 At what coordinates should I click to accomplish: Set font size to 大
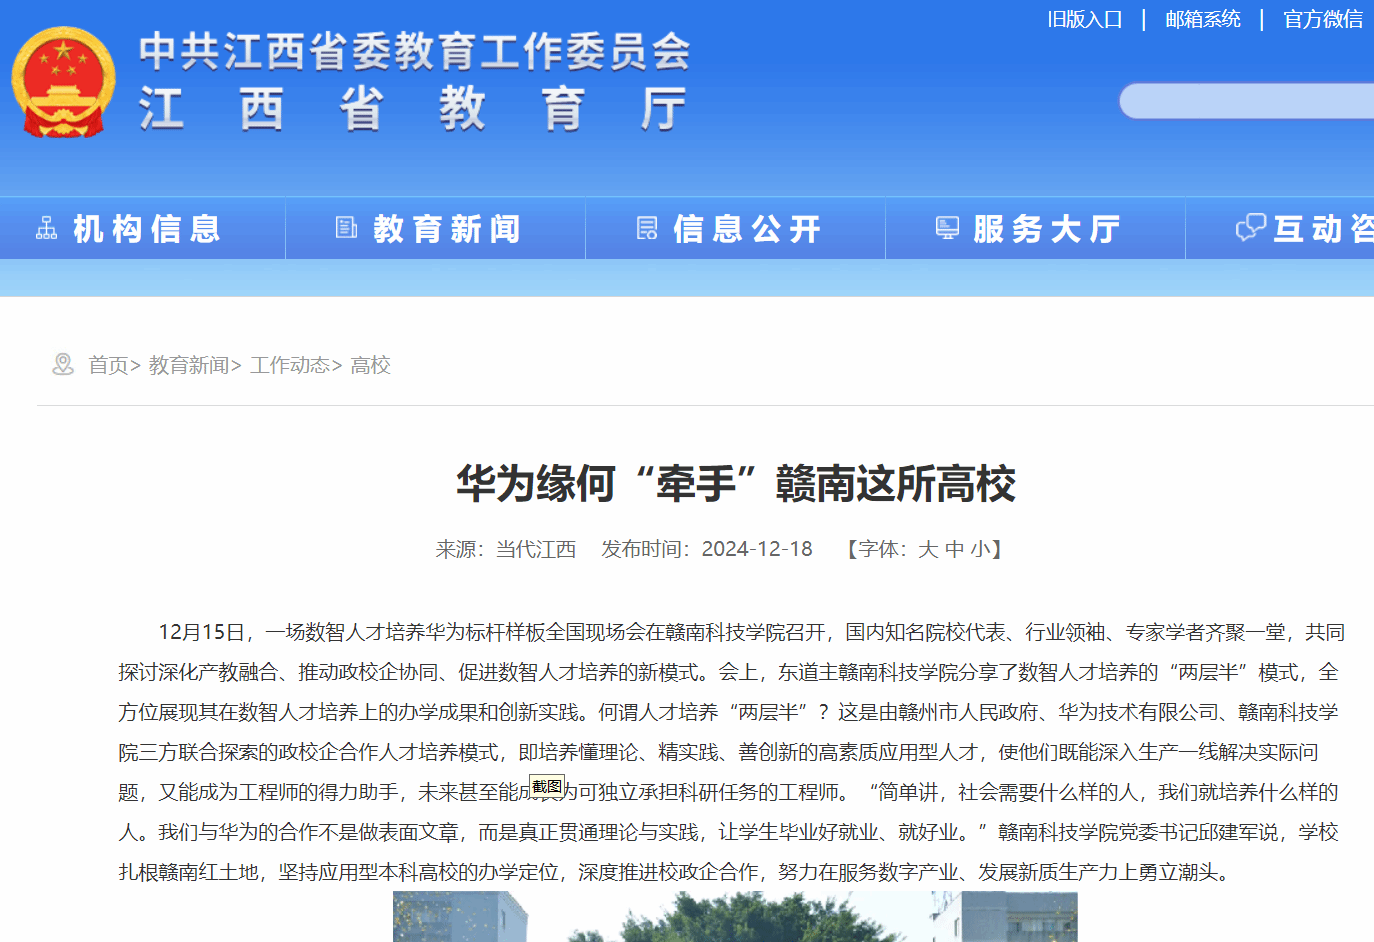click(927, 549)
